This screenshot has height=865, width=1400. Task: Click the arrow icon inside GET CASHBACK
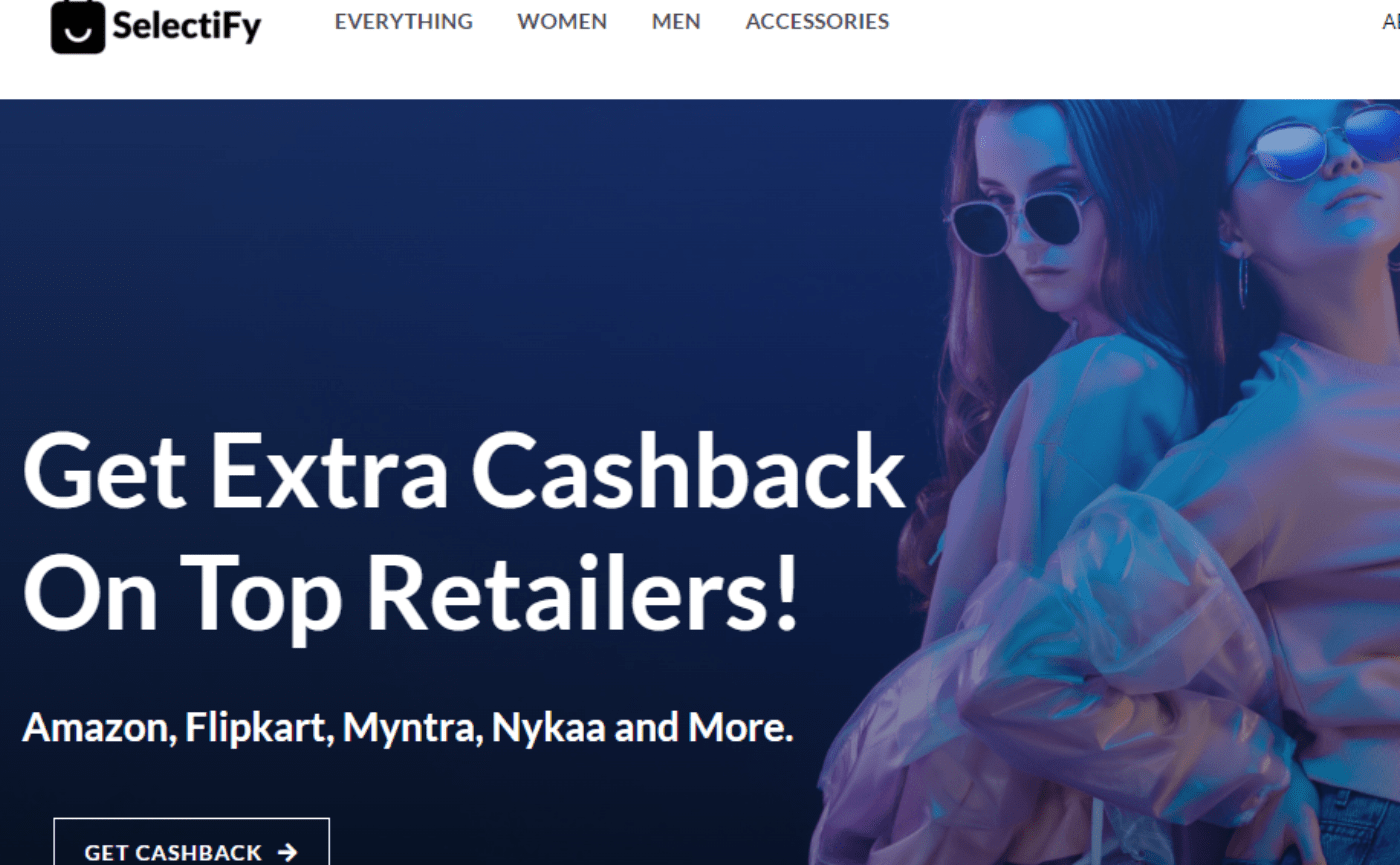coord(288,852)
